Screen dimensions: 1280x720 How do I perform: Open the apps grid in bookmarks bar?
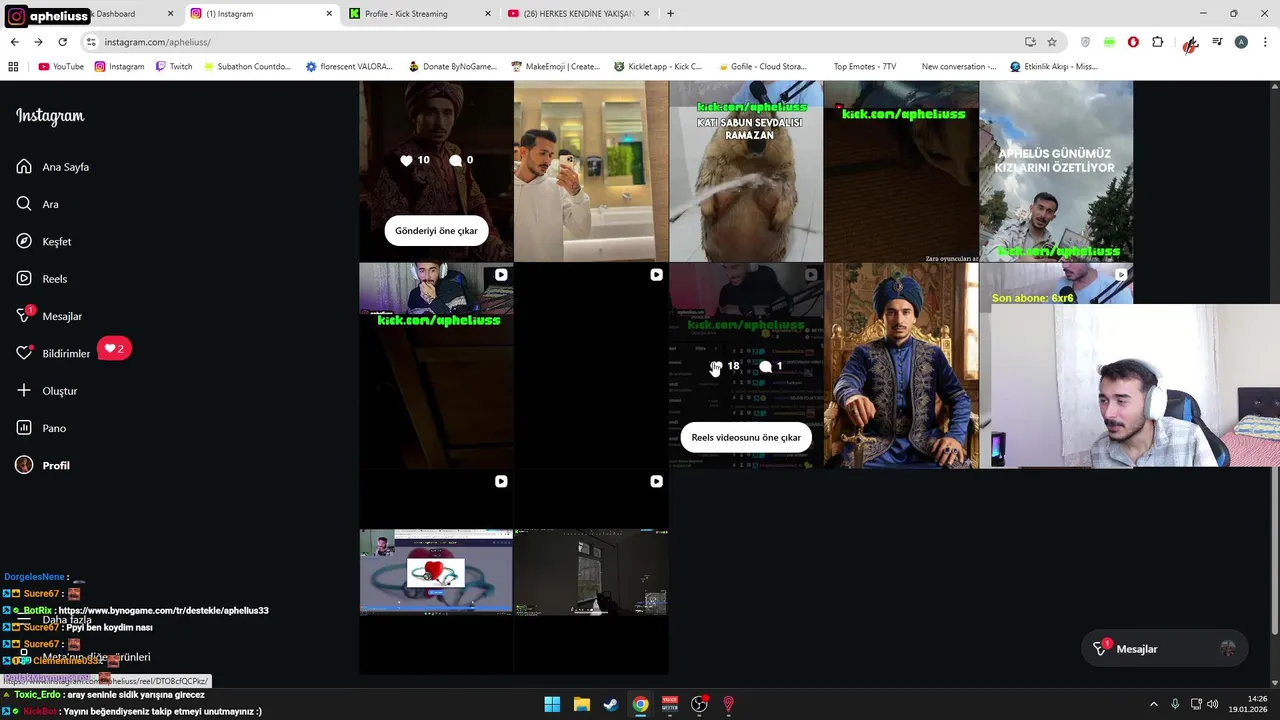(13, 67)
